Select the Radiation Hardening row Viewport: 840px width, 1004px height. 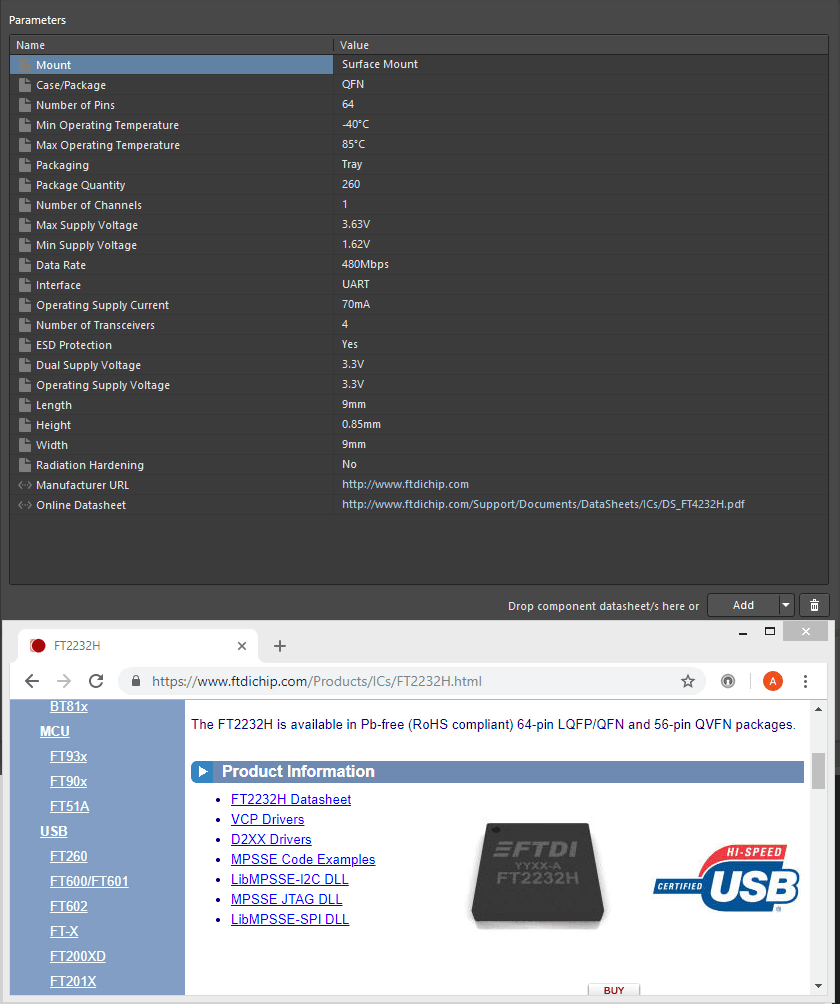click(419, 465)
